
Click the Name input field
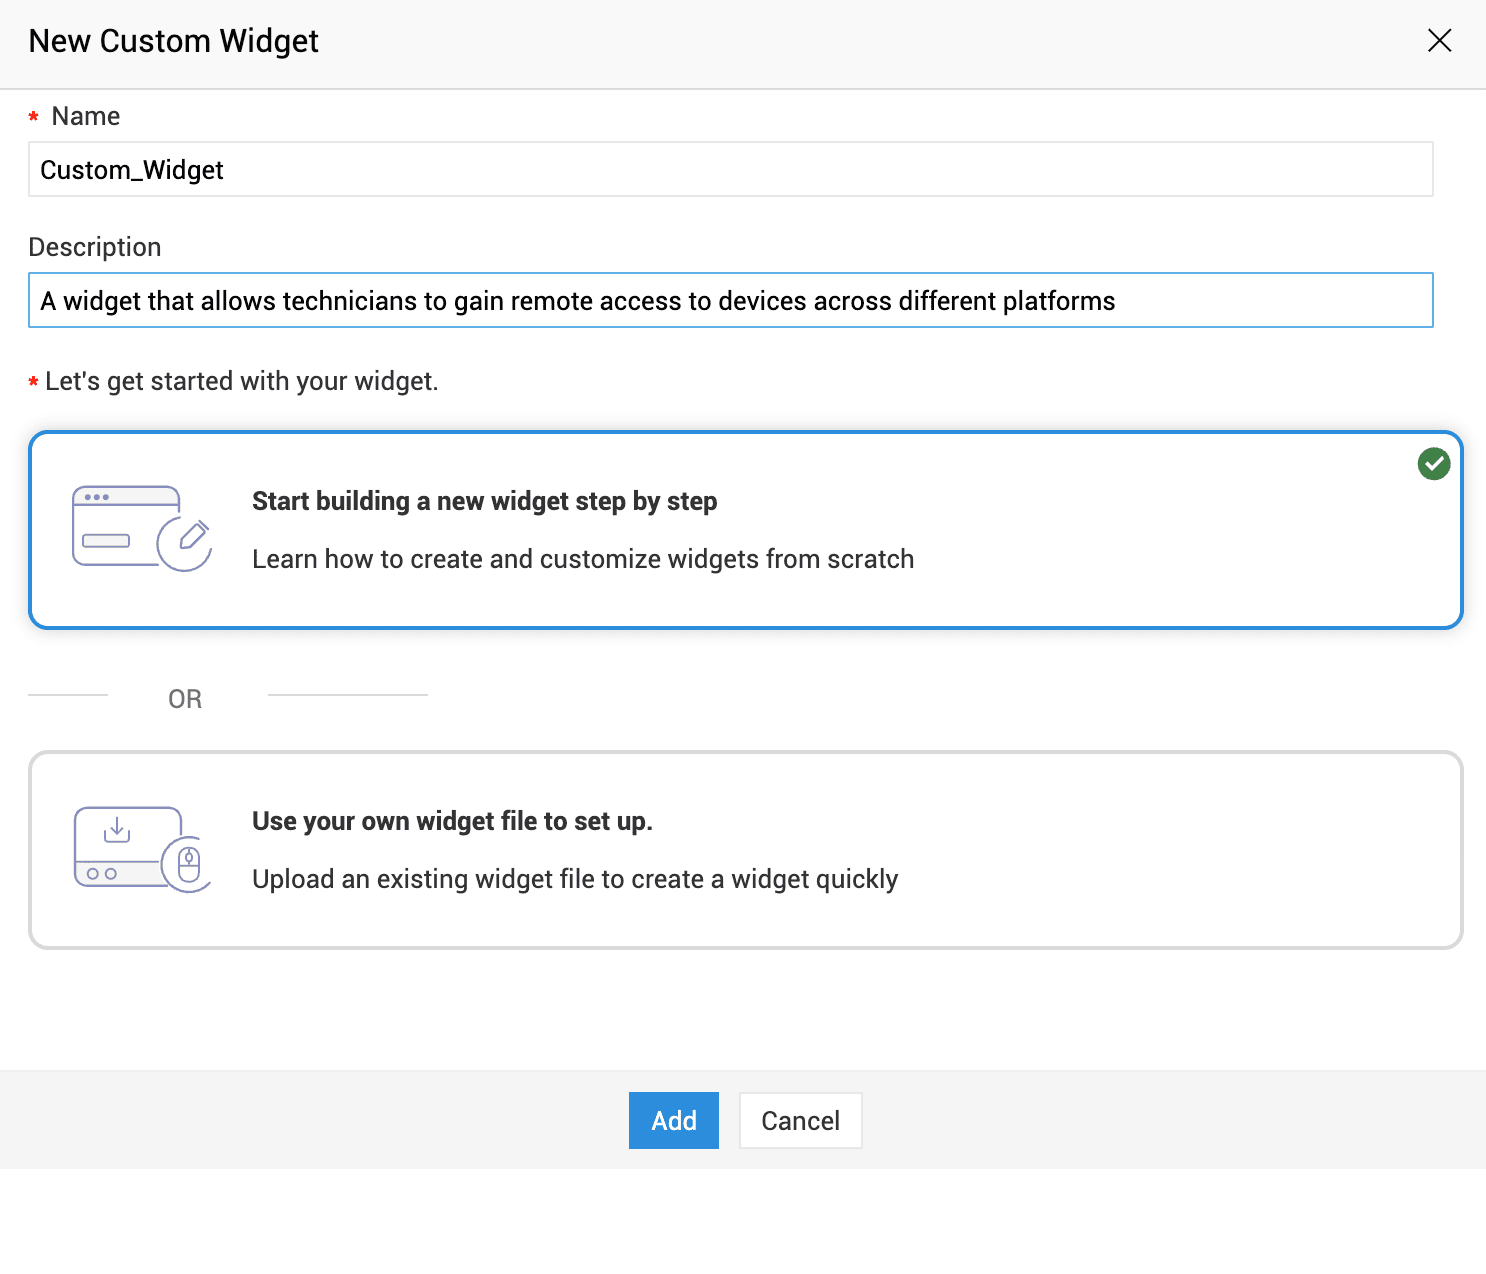(x=730, y=169)
